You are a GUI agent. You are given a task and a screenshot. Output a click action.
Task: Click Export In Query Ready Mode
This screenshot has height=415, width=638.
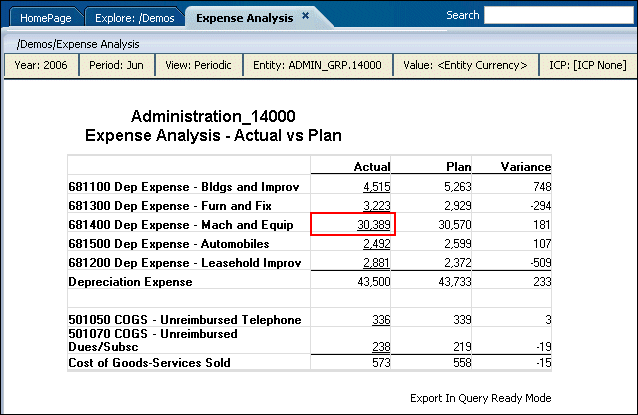[x=480, y=397]
